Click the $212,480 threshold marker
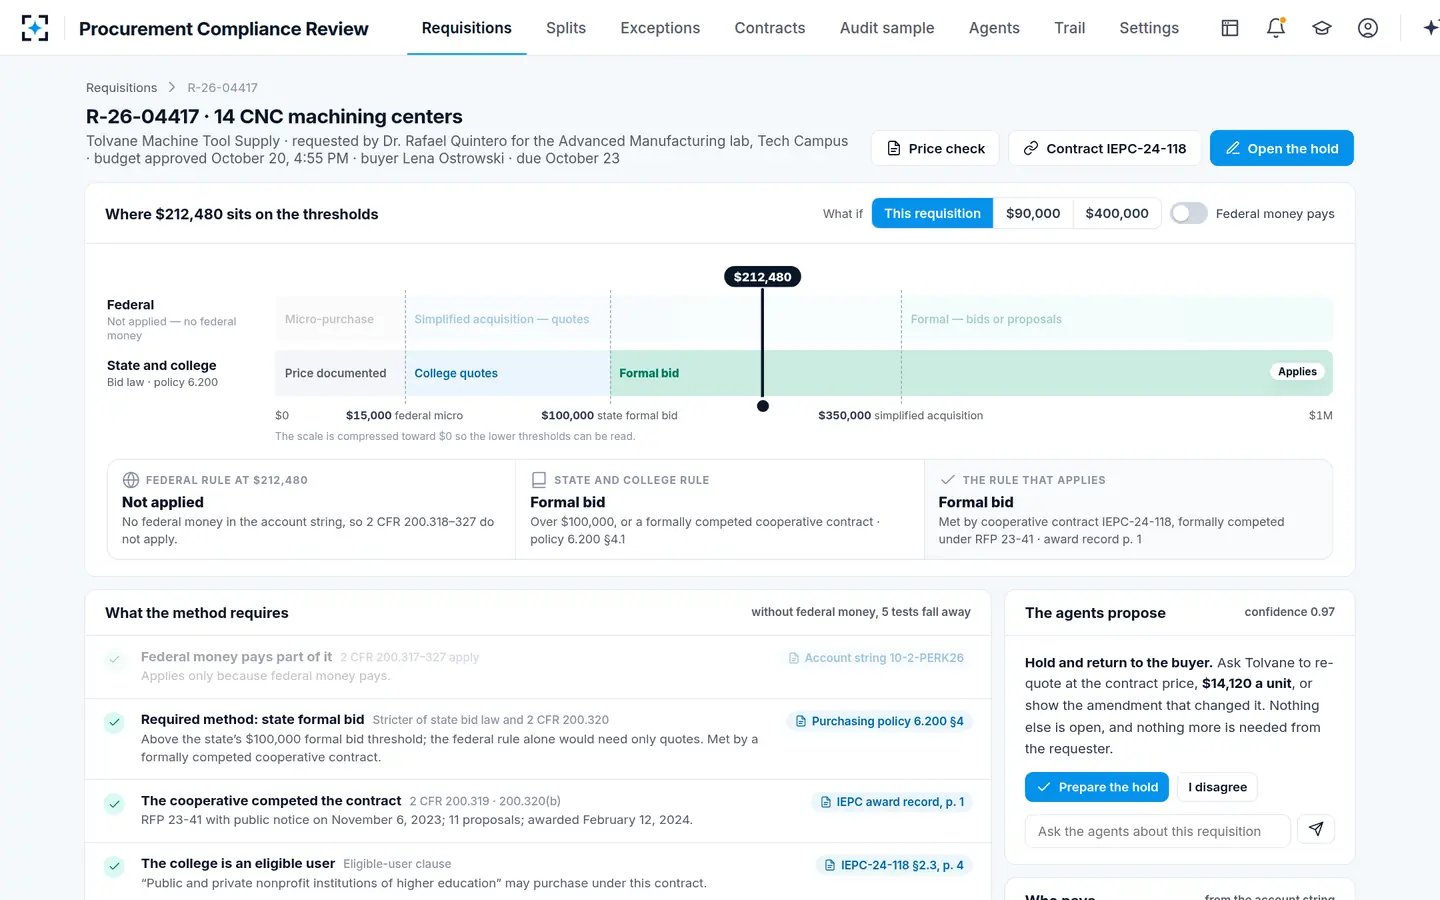This screenshot has width=1440, height=900. click(762, 277)
